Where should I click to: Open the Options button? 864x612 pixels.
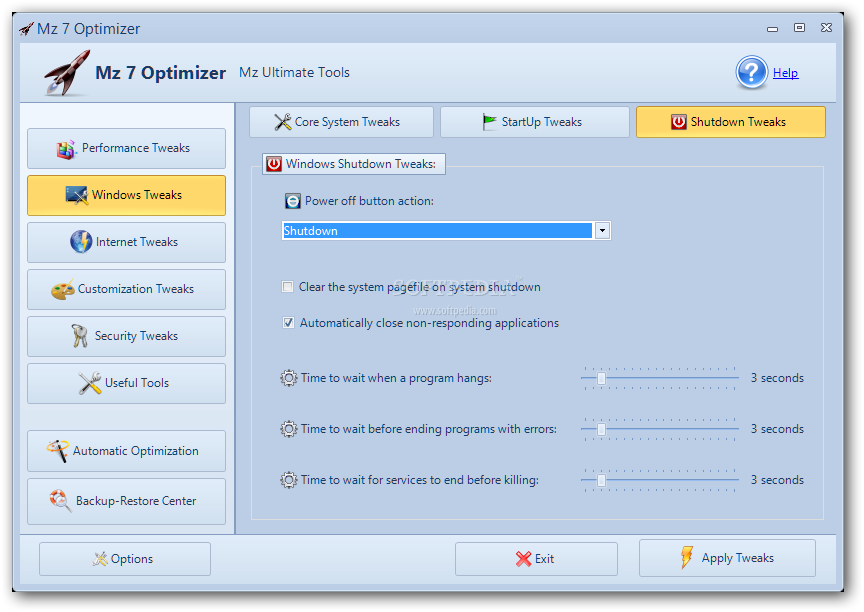[x=125, y=559]
